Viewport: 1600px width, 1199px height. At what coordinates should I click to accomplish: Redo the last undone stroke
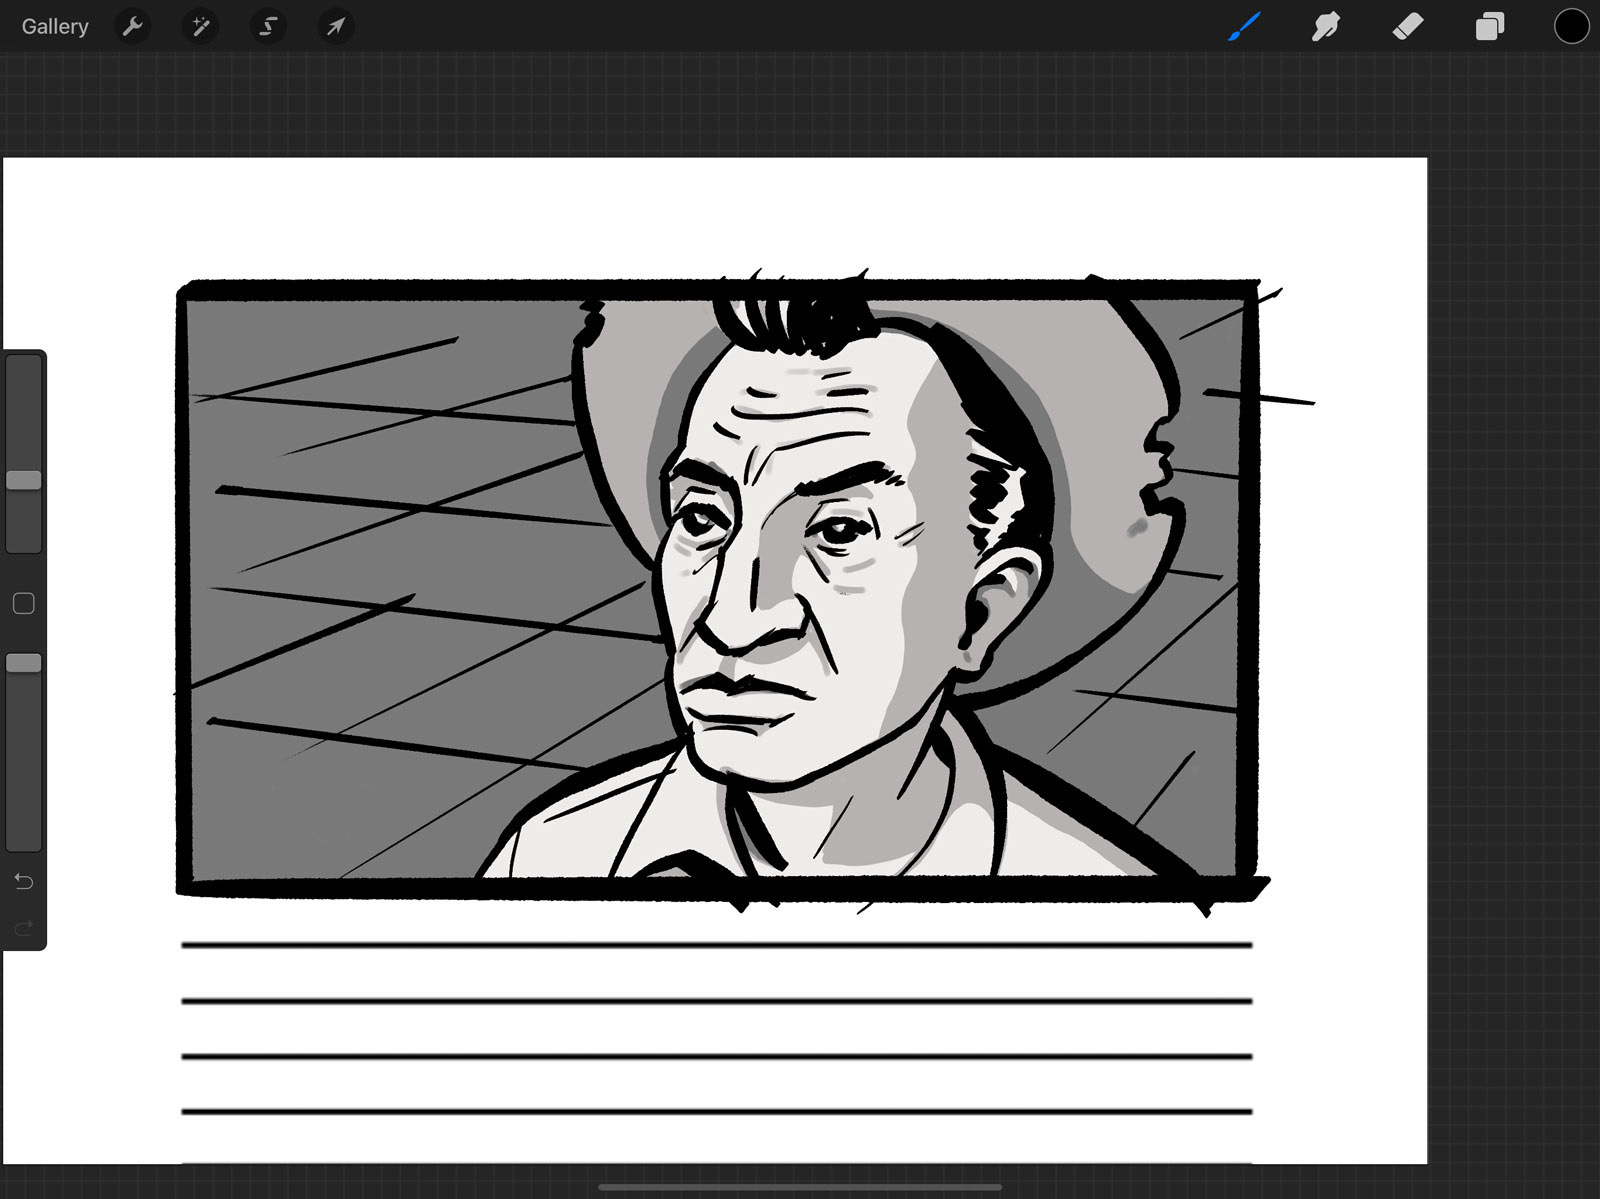pos(24,928)
